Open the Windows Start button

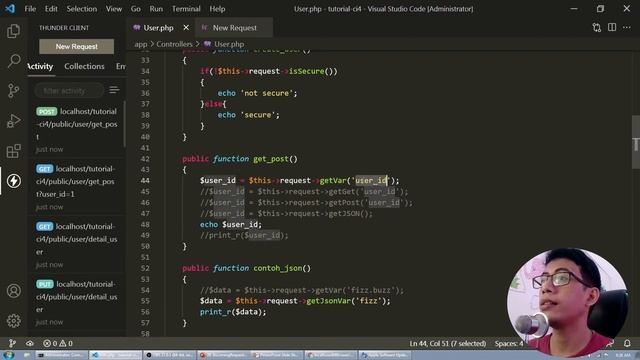click(x=9, y=355)
